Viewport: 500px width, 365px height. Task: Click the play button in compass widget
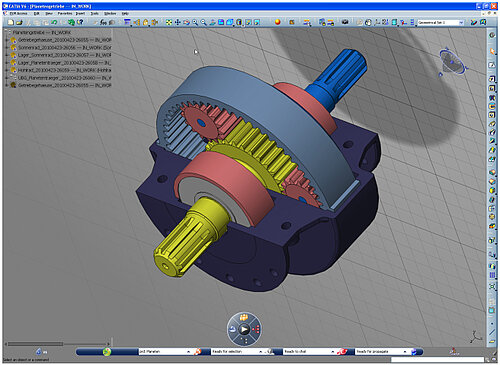(244, 329)
